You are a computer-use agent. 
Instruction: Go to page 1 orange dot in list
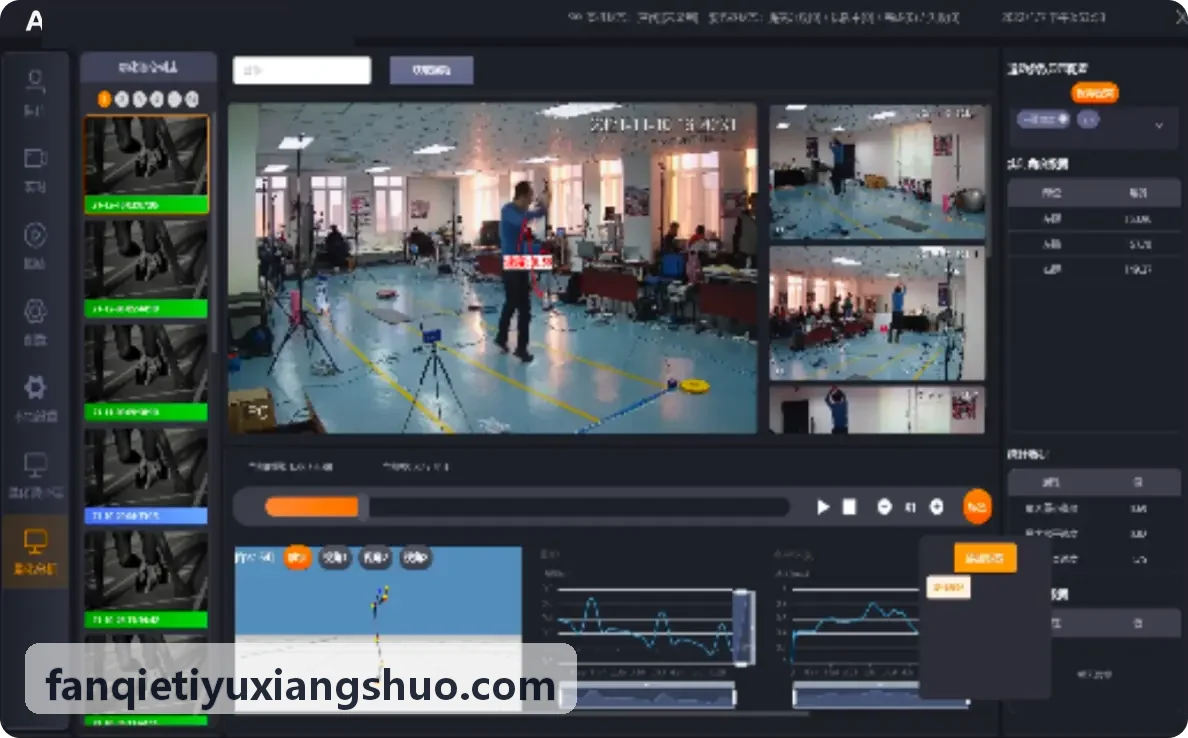pos(105,99)
